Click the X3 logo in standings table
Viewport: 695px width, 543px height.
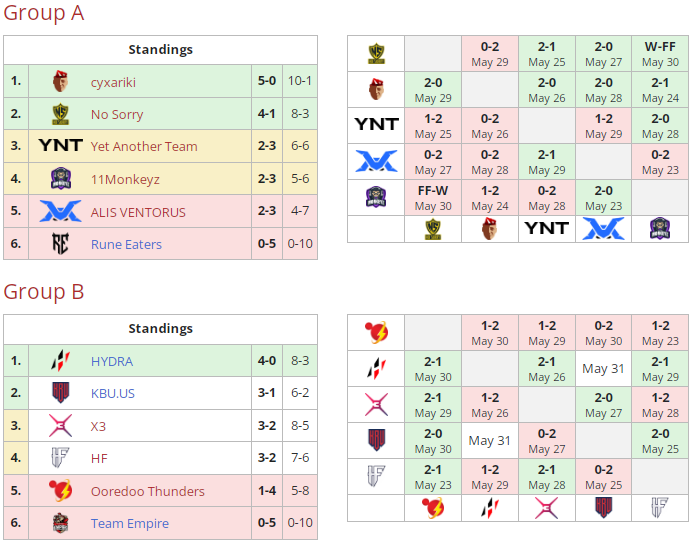[60, 426]
